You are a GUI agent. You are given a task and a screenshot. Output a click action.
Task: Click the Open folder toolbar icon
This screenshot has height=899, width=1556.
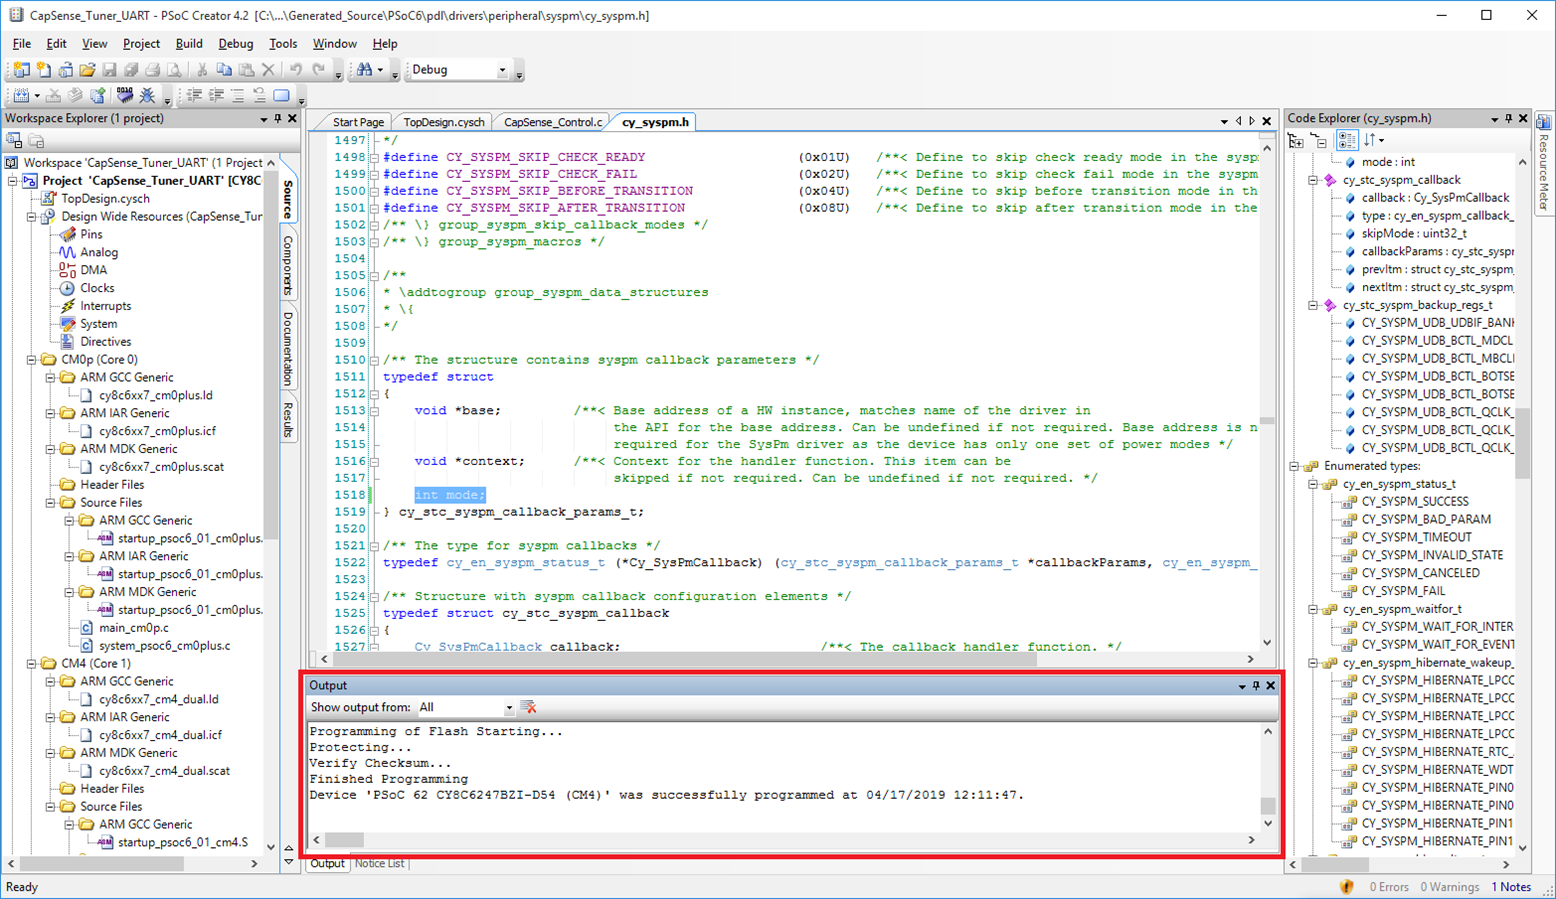87,70
